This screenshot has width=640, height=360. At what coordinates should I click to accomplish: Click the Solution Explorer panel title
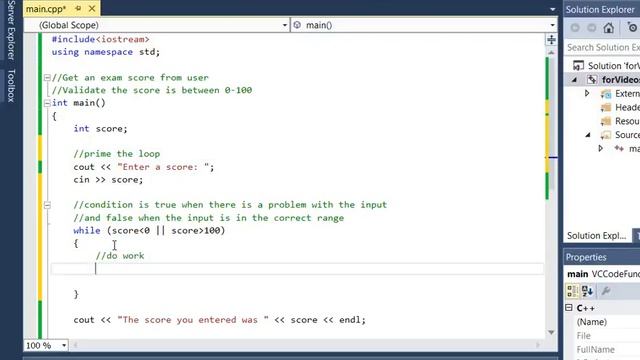[x=600, y=9]
